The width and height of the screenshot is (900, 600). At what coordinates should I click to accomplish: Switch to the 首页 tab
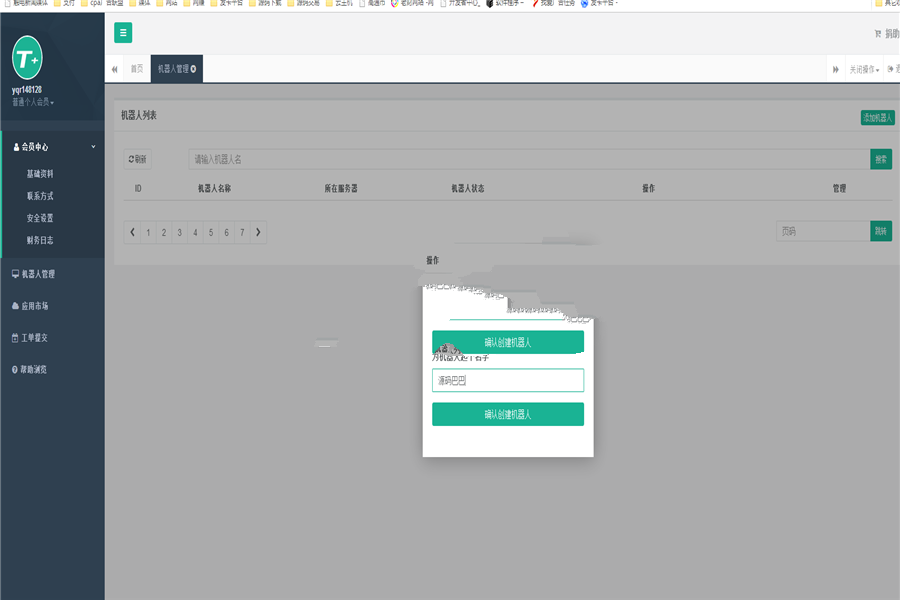point(137,69)
